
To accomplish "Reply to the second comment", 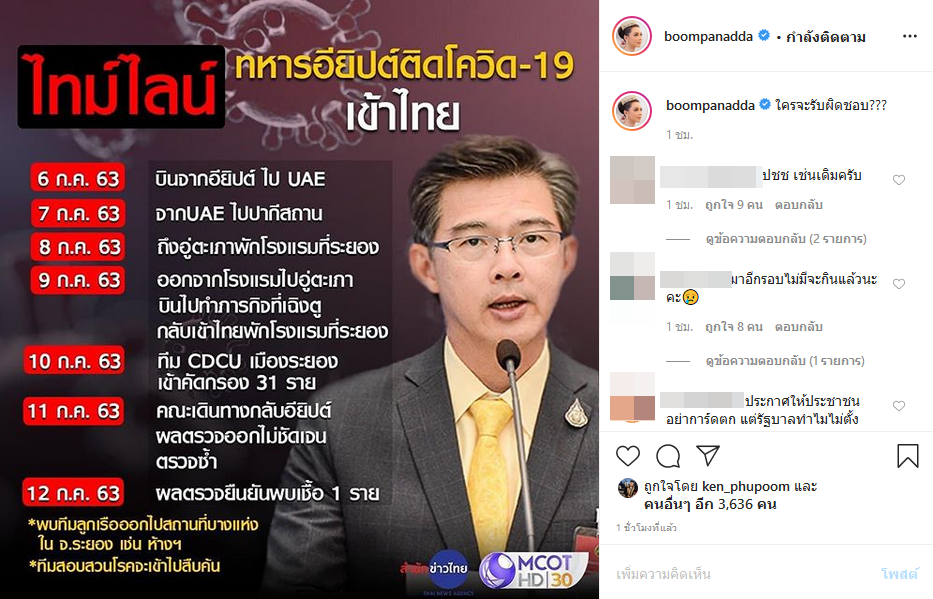I will (799, 327).
